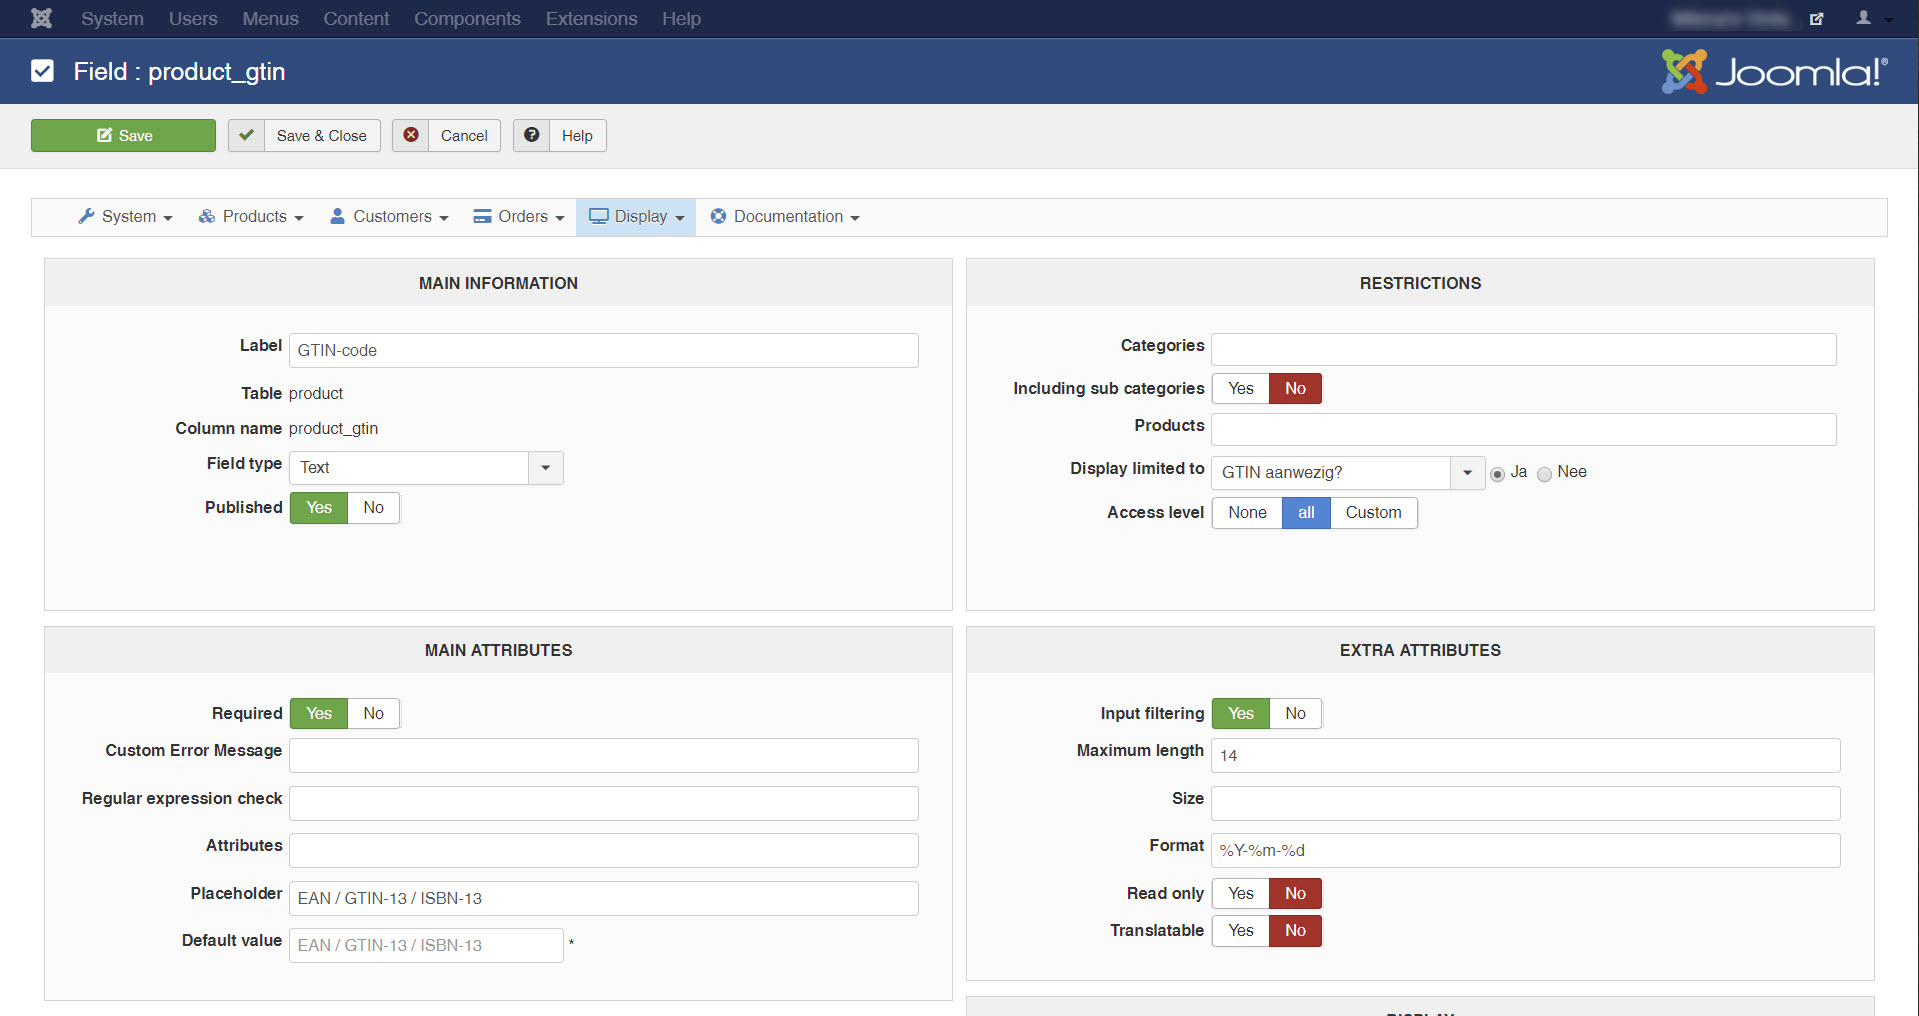Image resolution: width=1919 pixels, height=1016 pixels.
Task: Click the Placeholder input field
Action: [604, 899]
